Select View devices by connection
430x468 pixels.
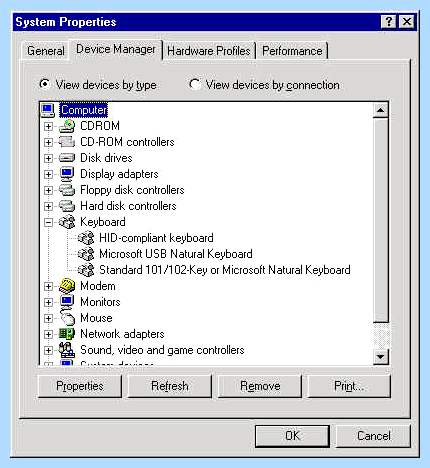pyautogui.click(x=264, y=85)
